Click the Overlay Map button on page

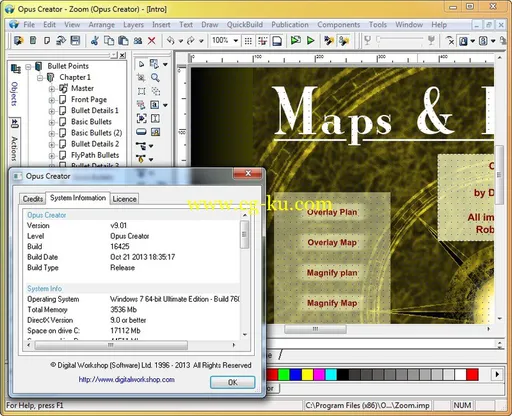[x=332, y=242]
